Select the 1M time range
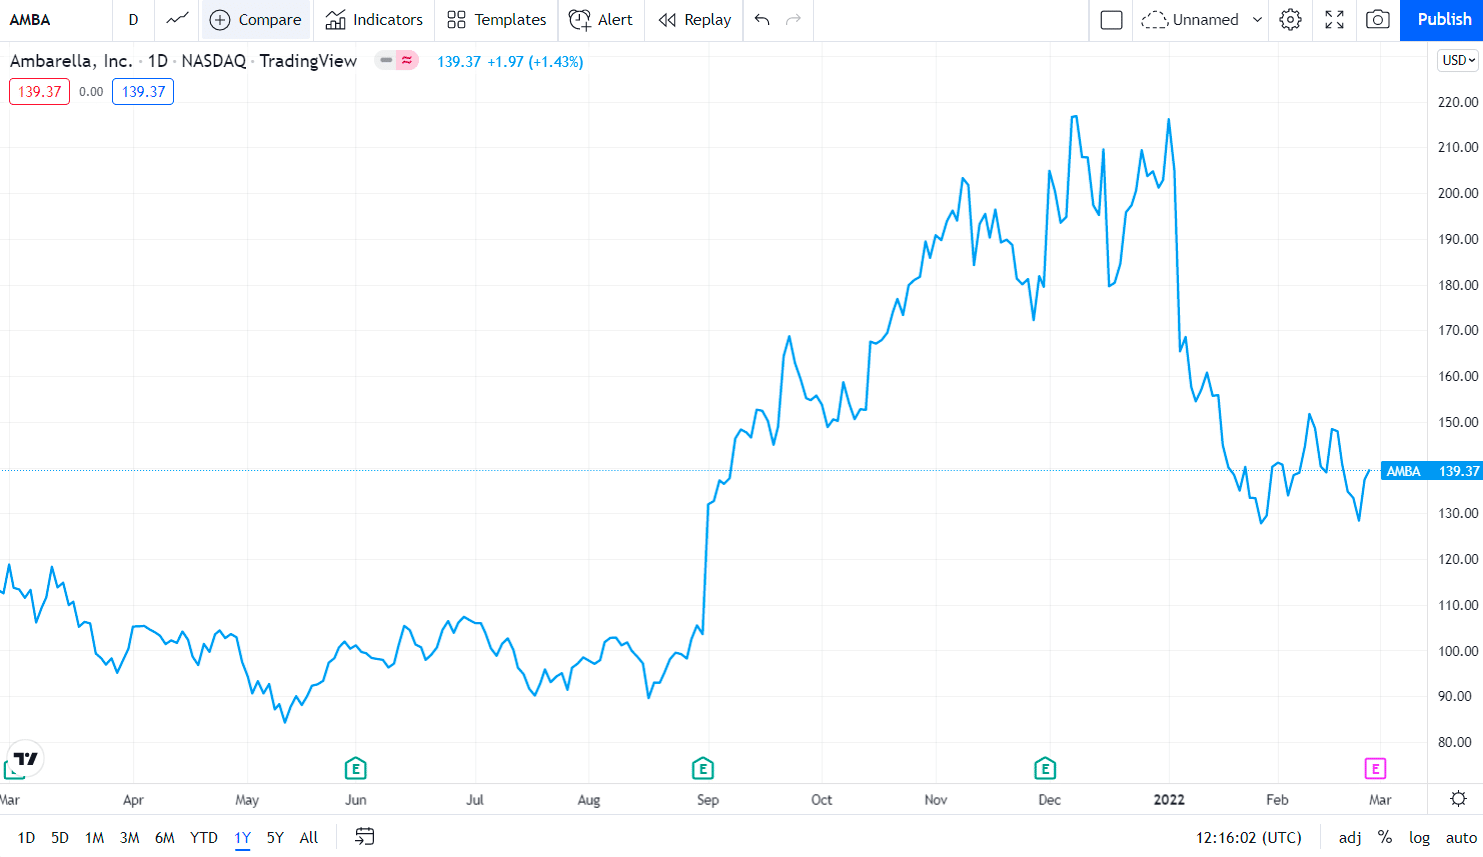This screenshot has height=857, width=1483. click(94, 837)
